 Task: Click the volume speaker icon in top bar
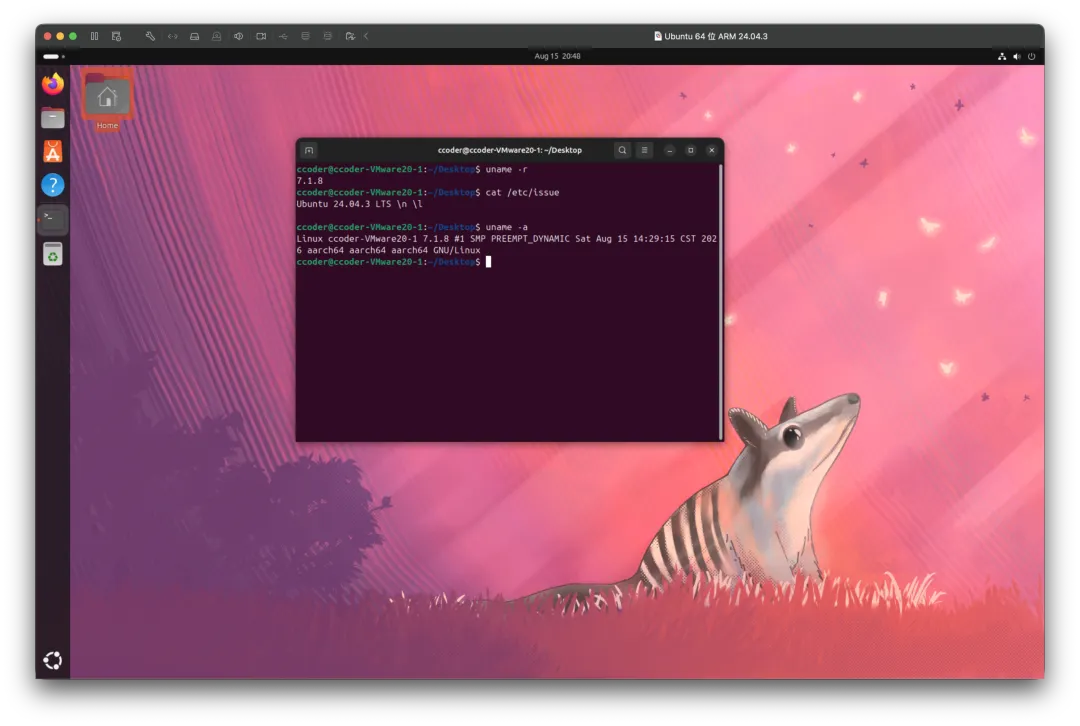pos(1017,56)
